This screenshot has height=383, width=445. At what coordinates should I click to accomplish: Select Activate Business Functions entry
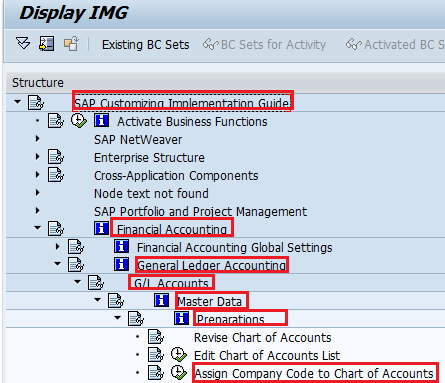[192, 122]
